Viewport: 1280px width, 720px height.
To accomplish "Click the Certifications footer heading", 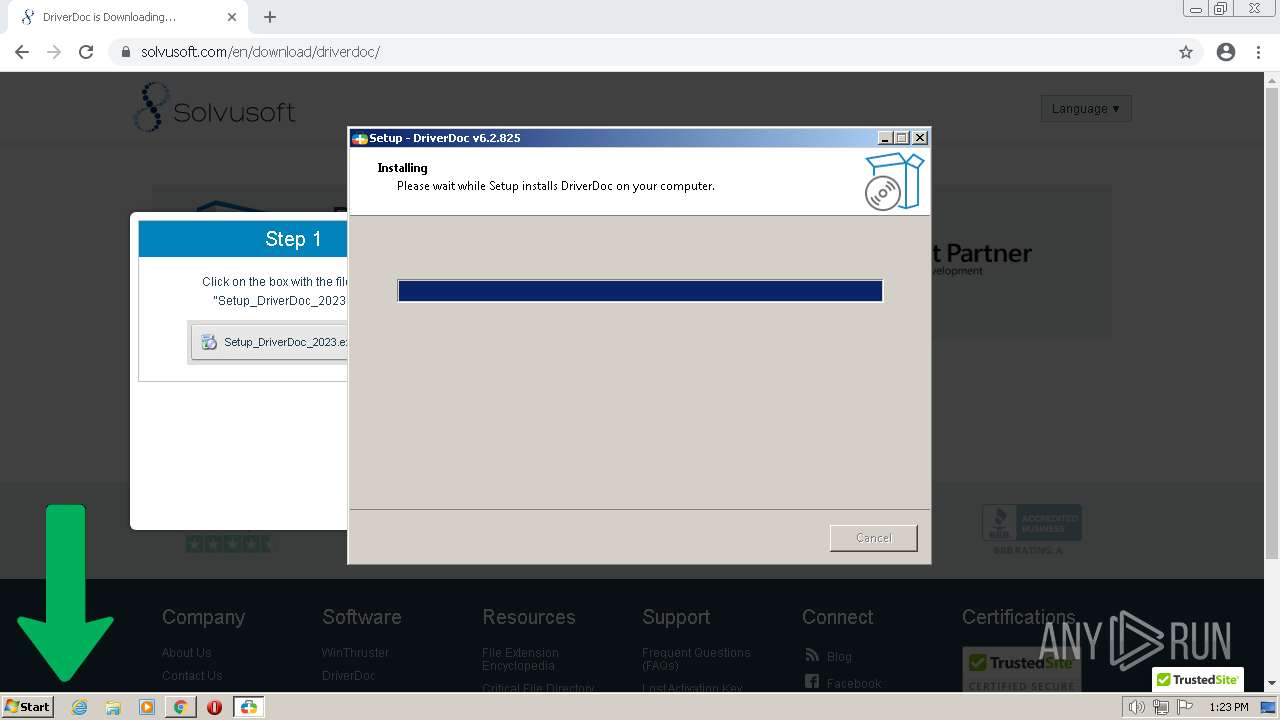I will pyautogui.click(x=1018, y=617).
